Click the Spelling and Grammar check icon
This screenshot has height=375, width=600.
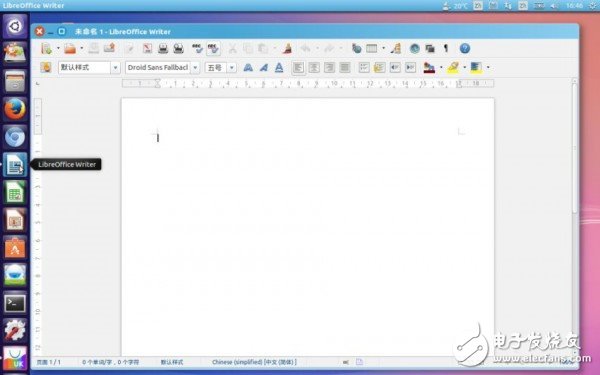[197, 49]
